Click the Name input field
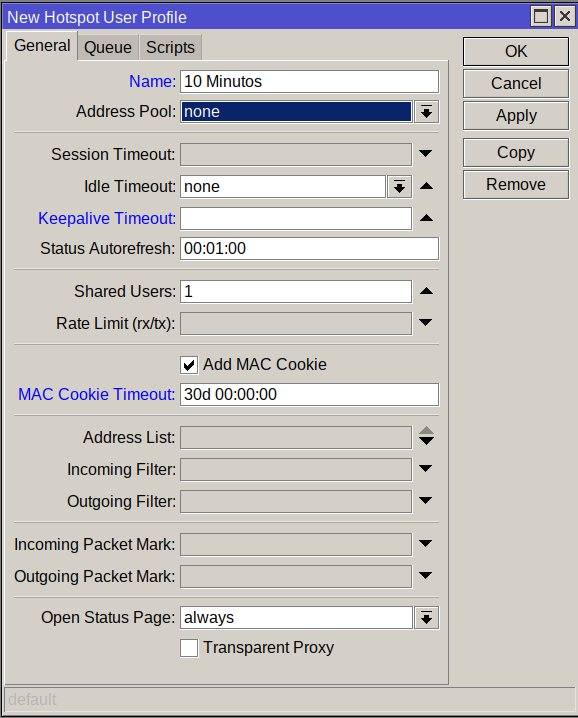Image resolution: width=578 pixels, height=718 pixels. (x=309, y=82)
